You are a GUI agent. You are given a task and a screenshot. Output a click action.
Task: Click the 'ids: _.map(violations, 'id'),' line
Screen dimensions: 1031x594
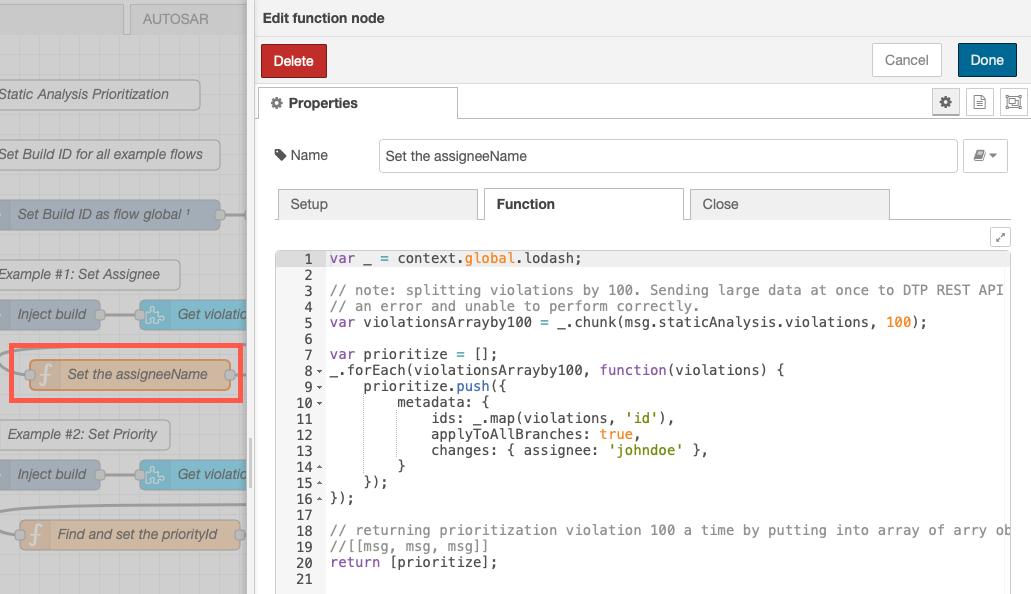coord(552,418)
